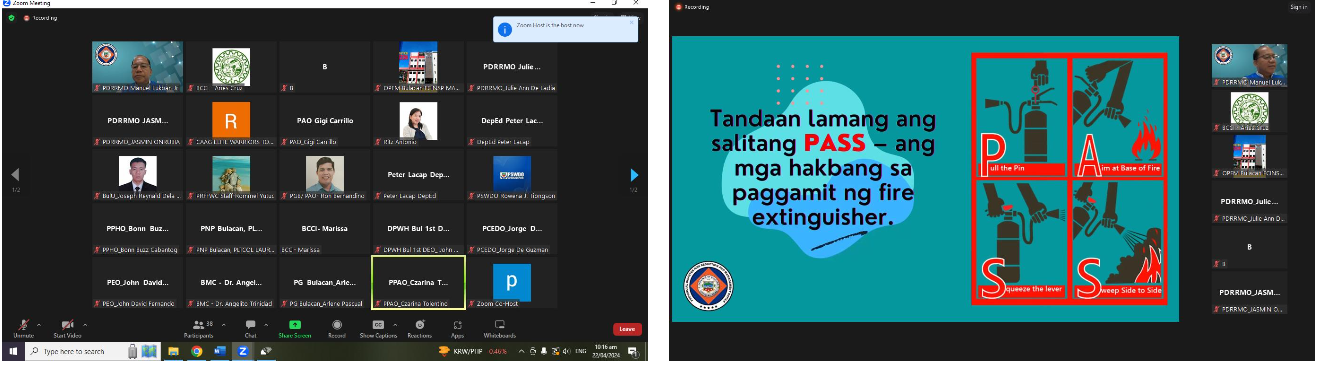Open the Apps panel
1320x370 pixels.
click(x=457, y=328)
